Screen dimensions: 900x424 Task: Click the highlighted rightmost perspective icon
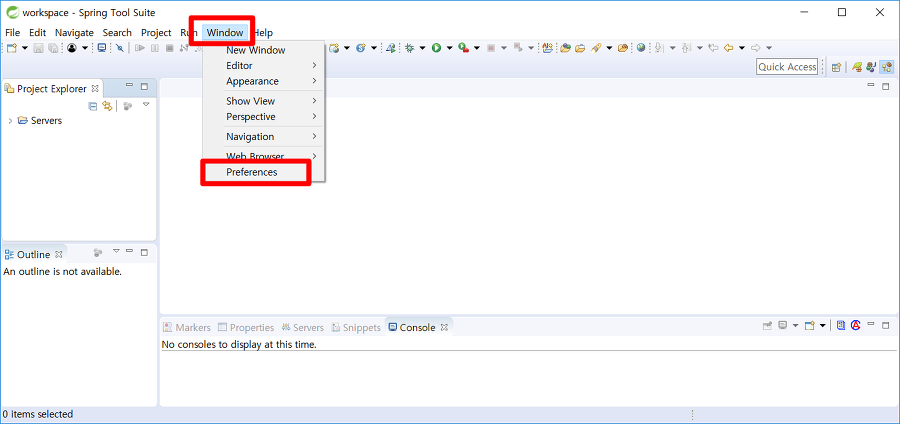(x=886, y=67)
